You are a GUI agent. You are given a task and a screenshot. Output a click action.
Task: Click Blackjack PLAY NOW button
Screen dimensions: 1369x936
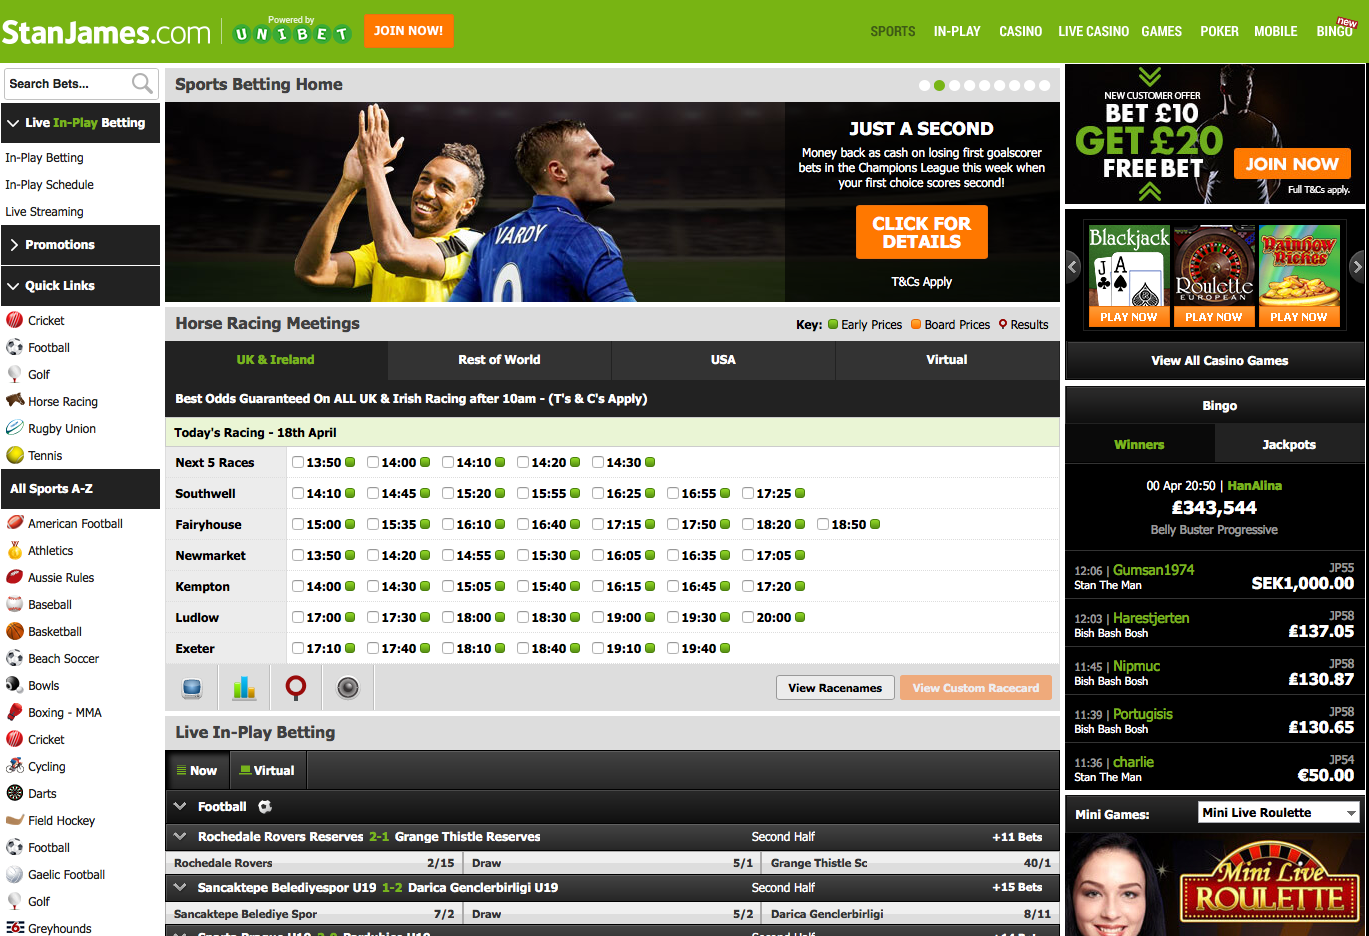click(1128, 317)
